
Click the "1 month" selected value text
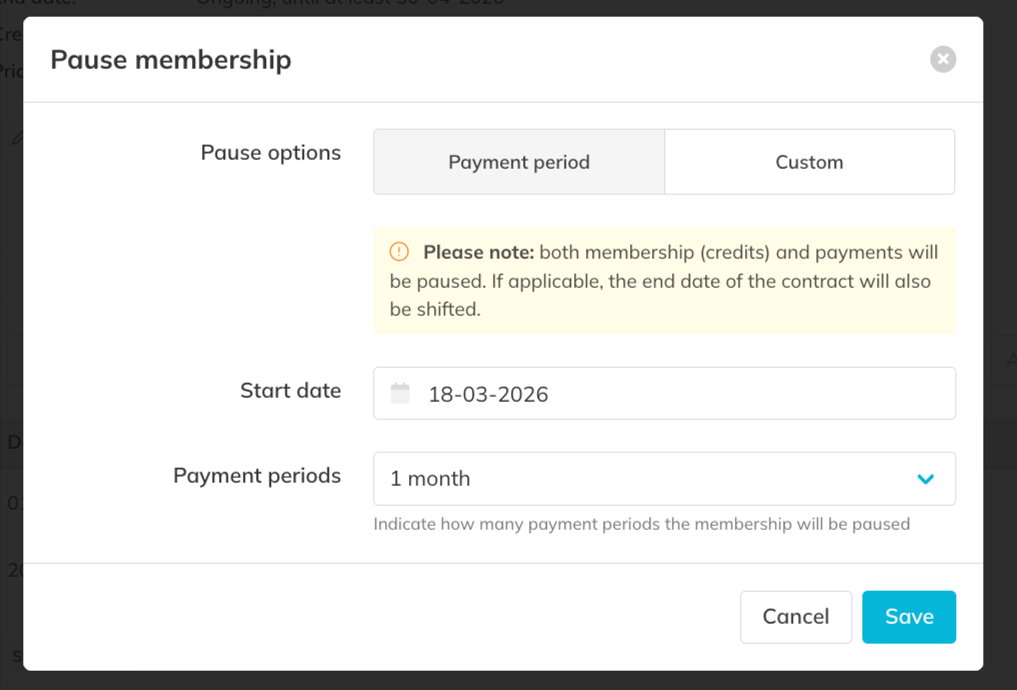click(430, 479)
